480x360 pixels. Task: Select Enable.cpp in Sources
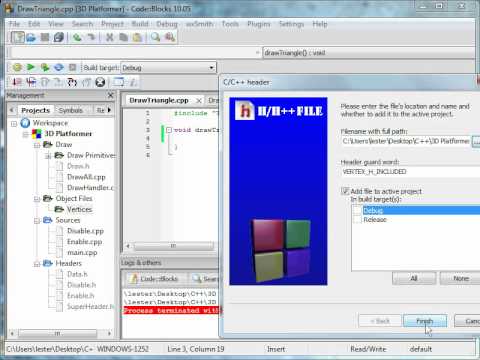pyautogui.click(x=84, y=242)
